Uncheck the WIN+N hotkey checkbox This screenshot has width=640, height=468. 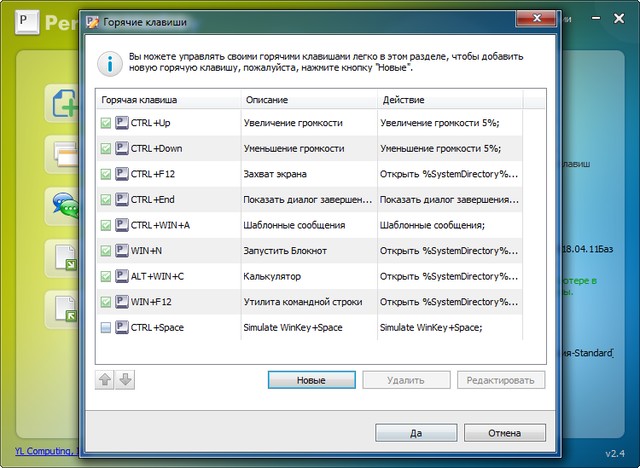coord(106,251)
